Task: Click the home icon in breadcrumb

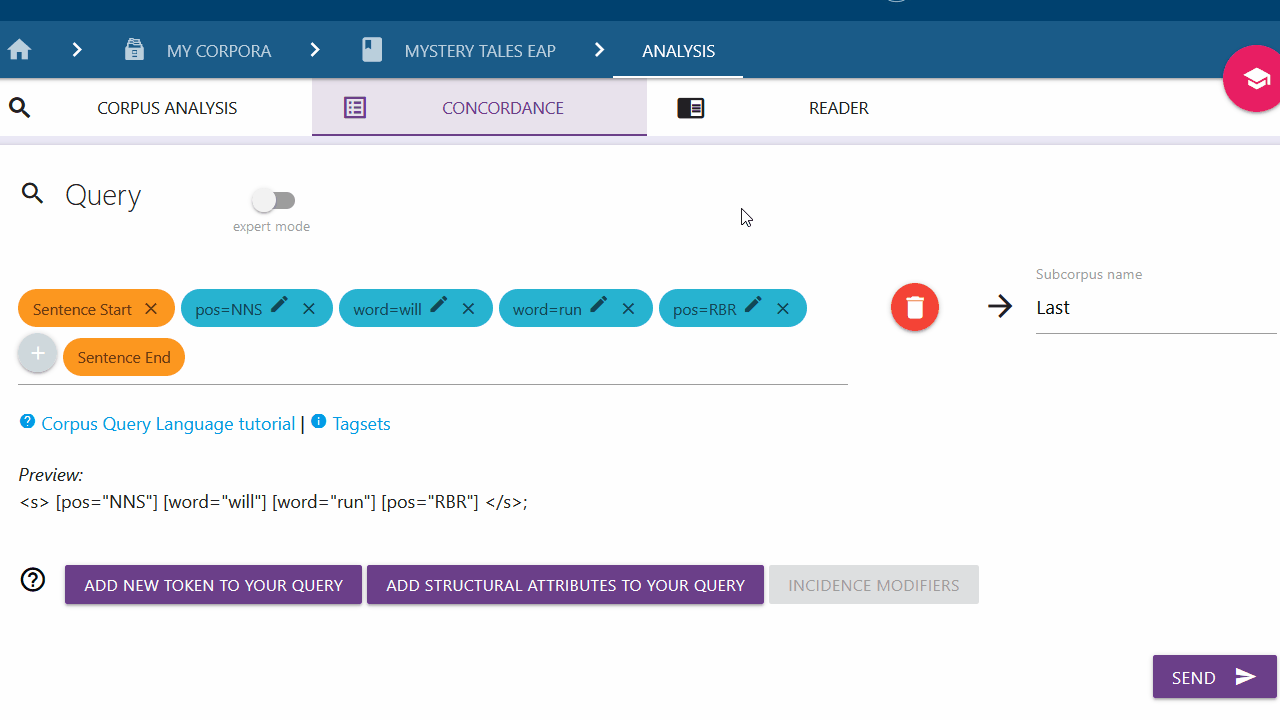Action: pos(19,50)
